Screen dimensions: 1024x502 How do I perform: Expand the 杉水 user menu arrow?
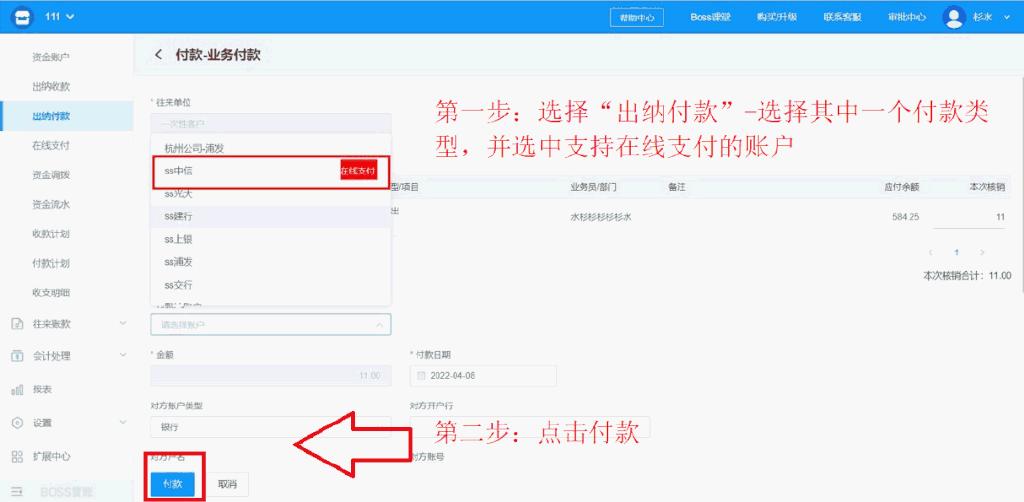point(1006,18)
